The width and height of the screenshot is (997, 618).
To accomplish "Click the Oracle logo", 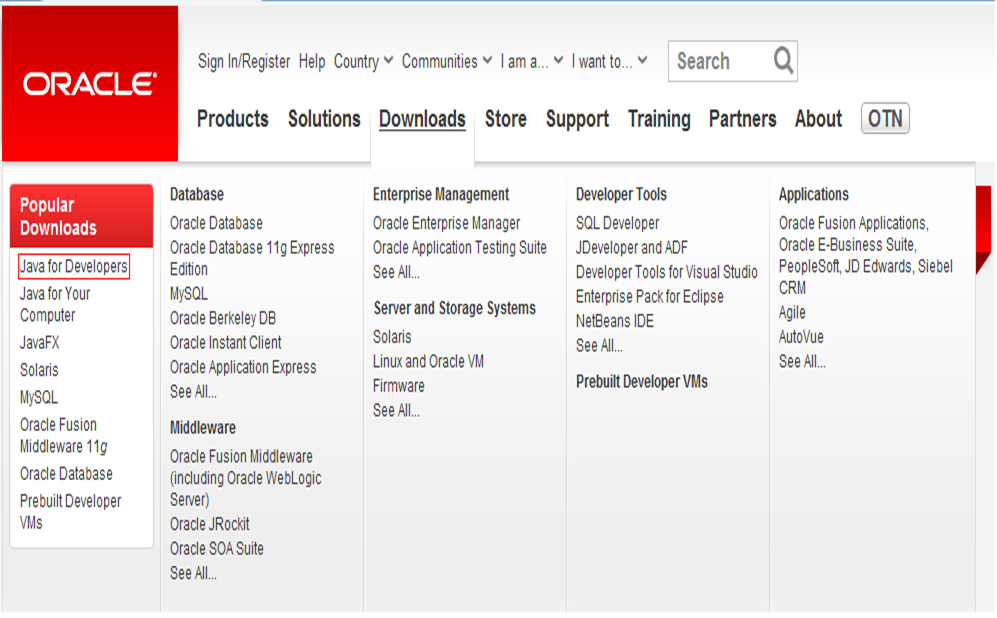I will tap(90, 84).
